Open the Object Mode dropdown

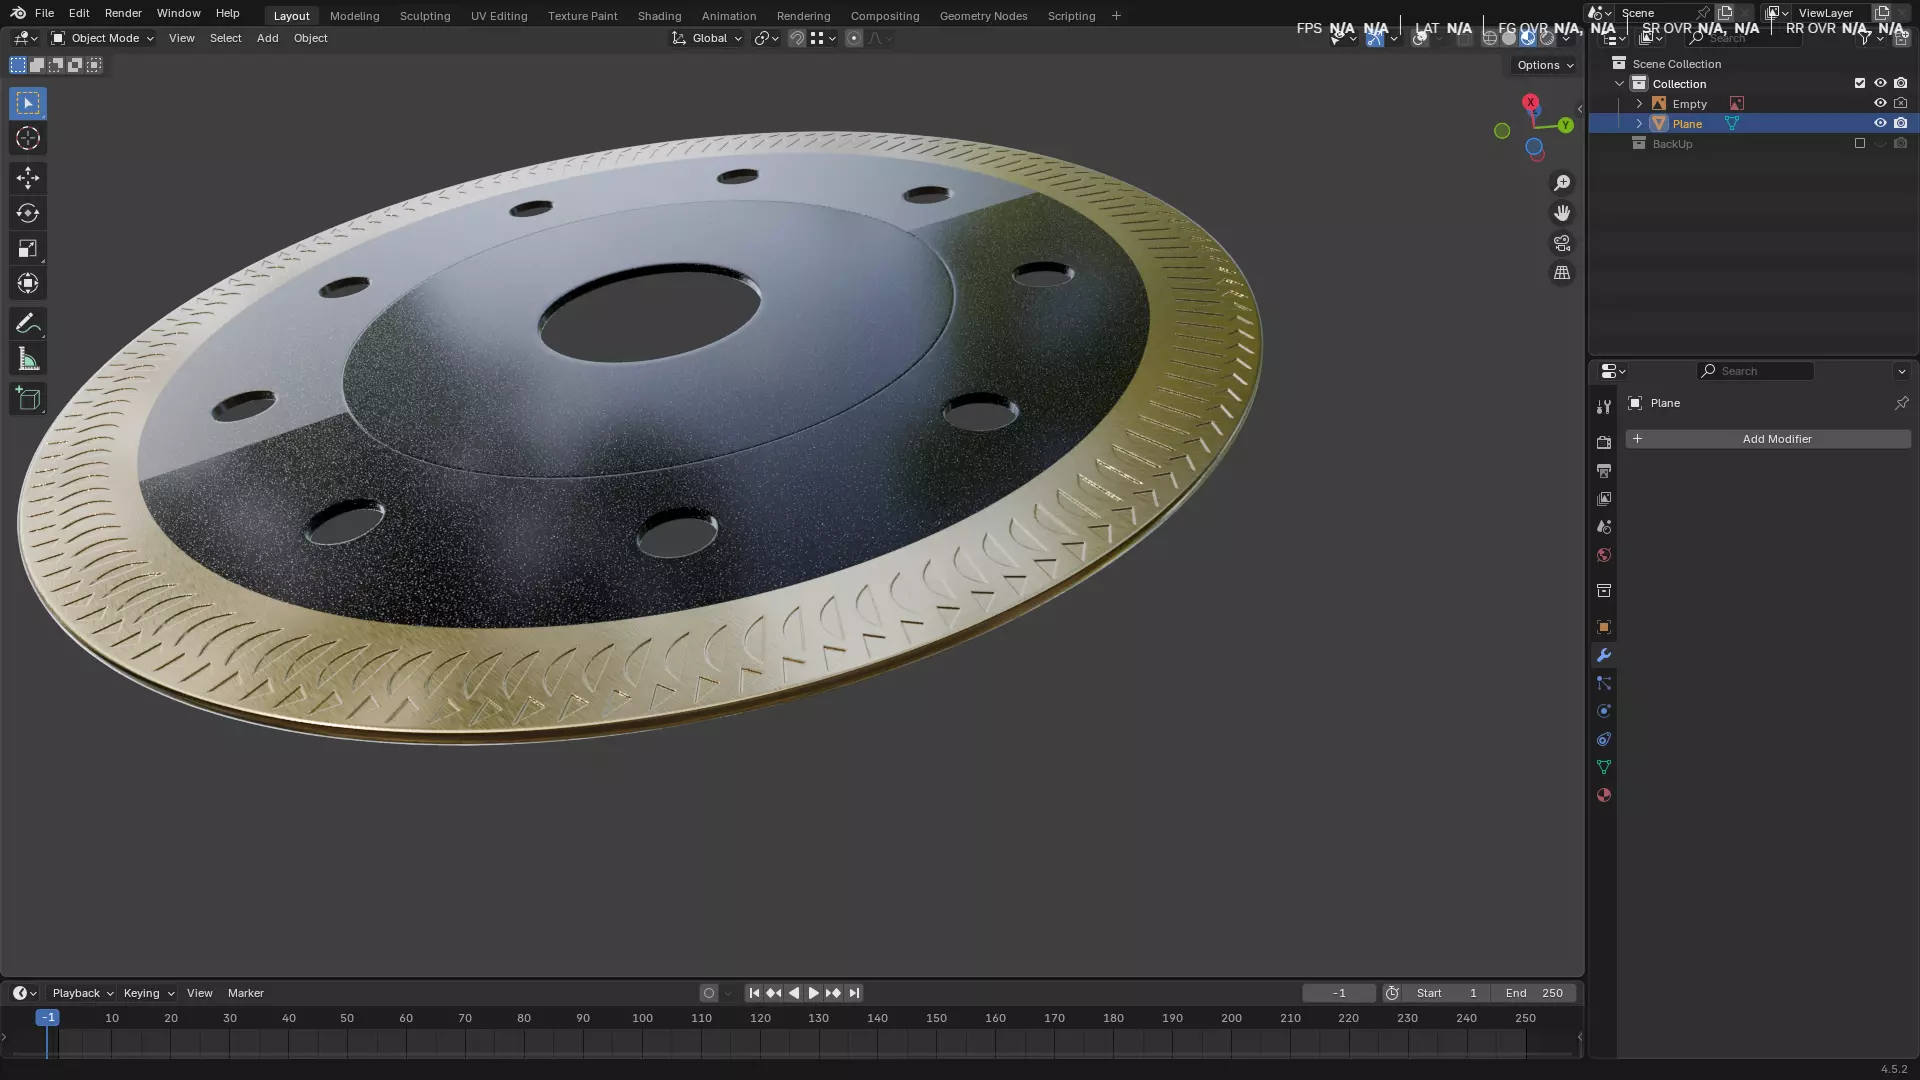click(x=102, y=38)
